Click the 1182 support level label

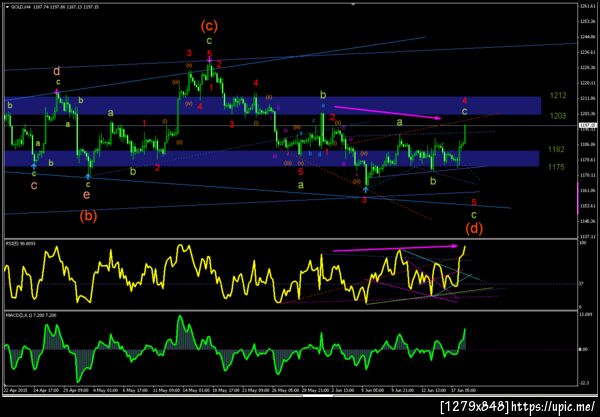pos(556,149)
